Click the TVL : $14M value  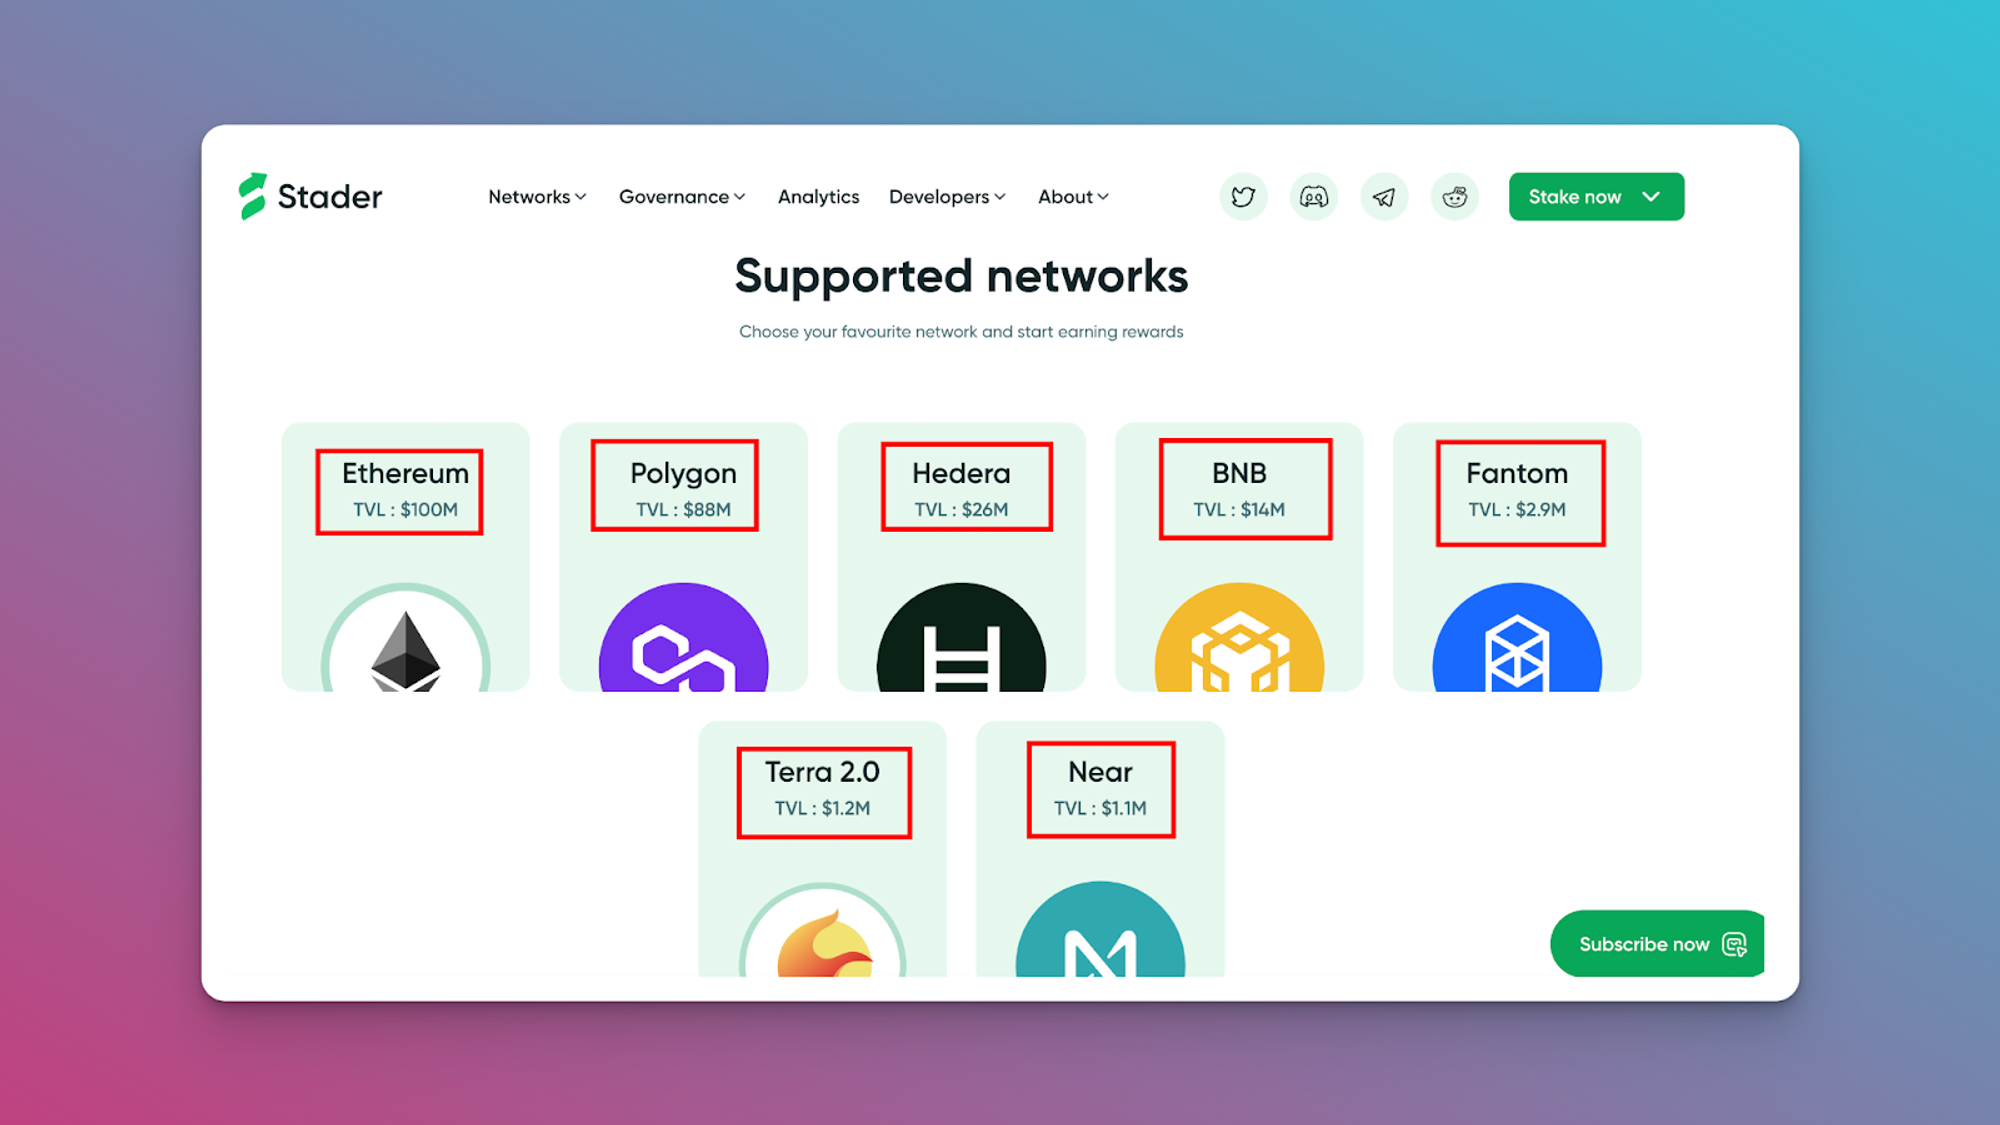click(x=1239, y=510)
